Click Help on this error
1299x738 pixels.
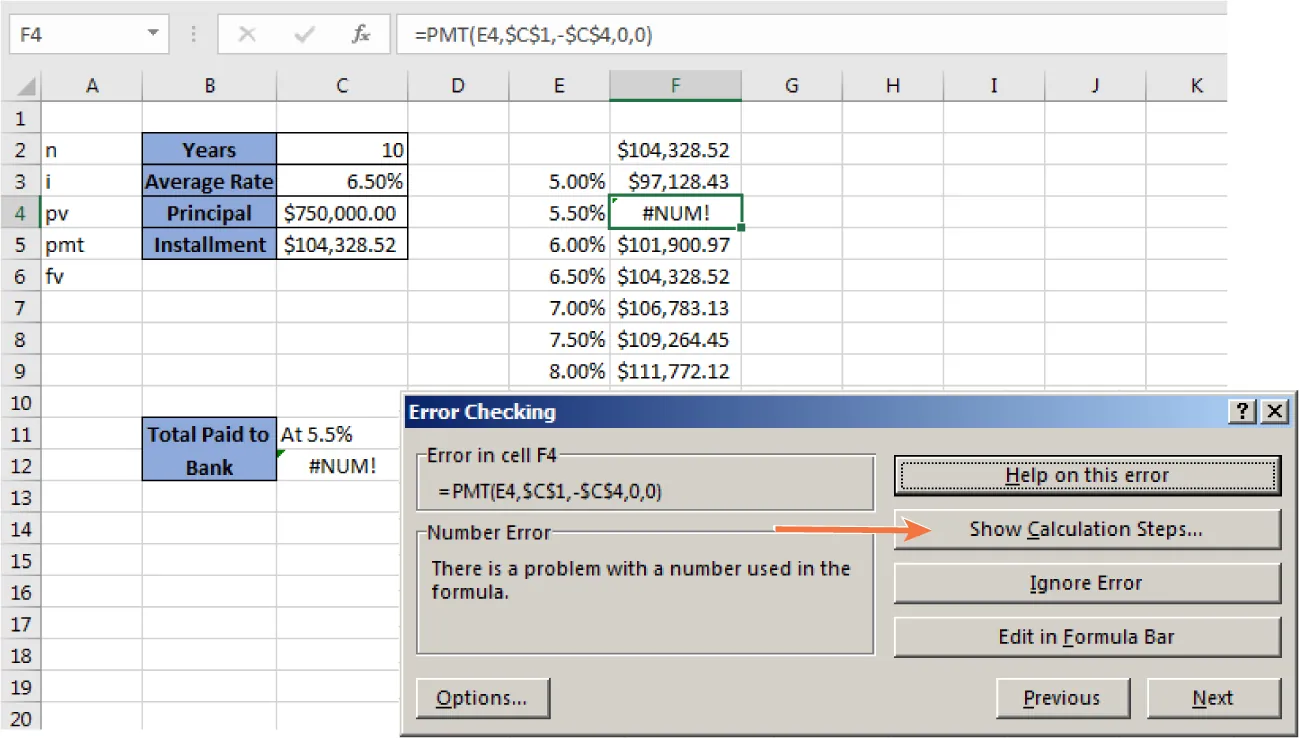pos(1086,475)
